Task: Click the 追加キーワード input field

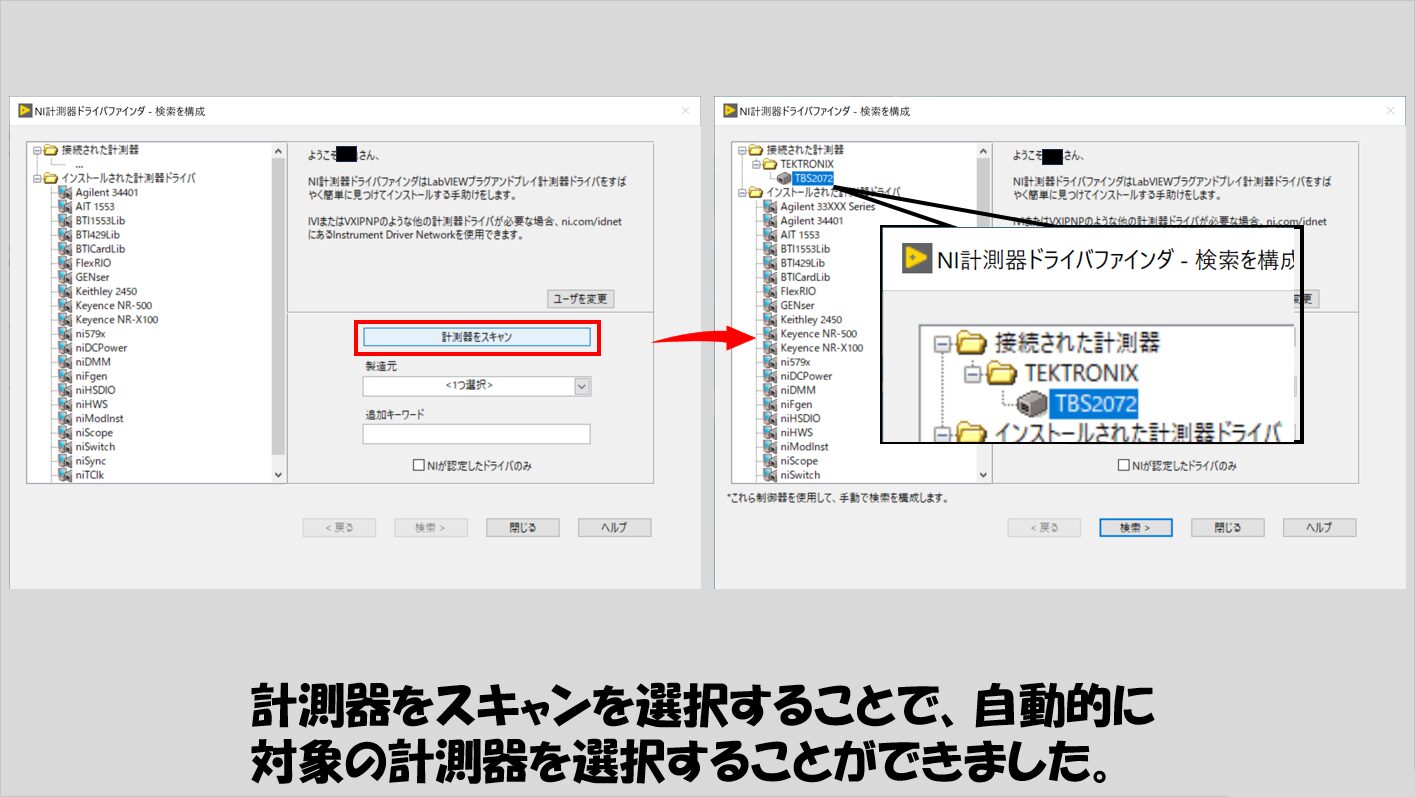Action: [476, 434]
